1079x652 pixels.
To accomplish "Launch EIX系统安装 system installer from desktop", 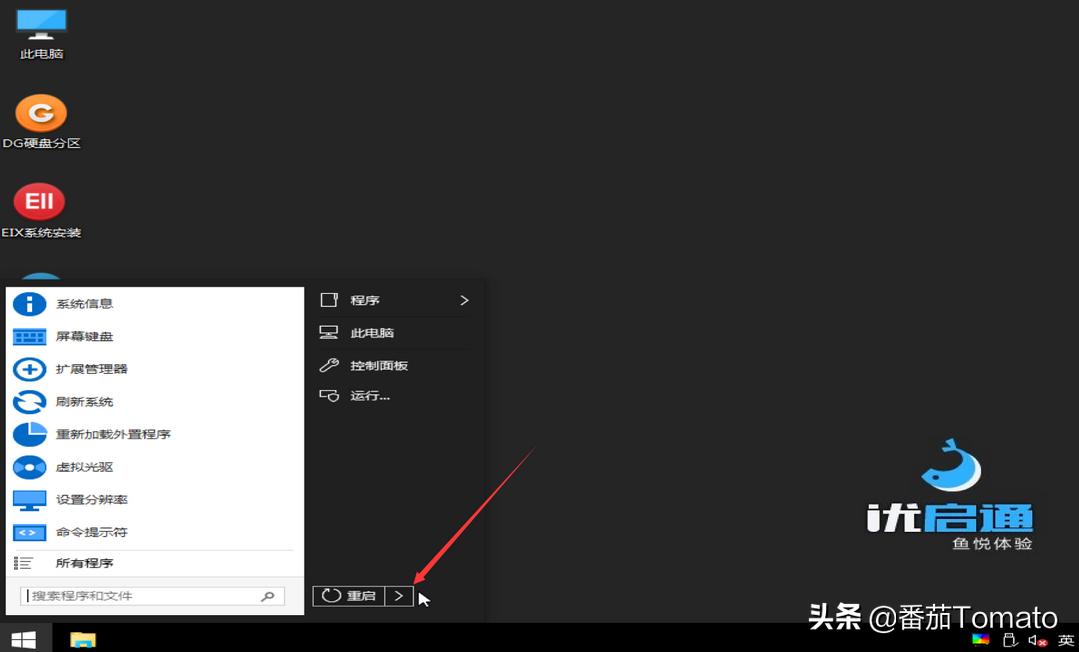I will pyautogui.click(x=39, y=200).
